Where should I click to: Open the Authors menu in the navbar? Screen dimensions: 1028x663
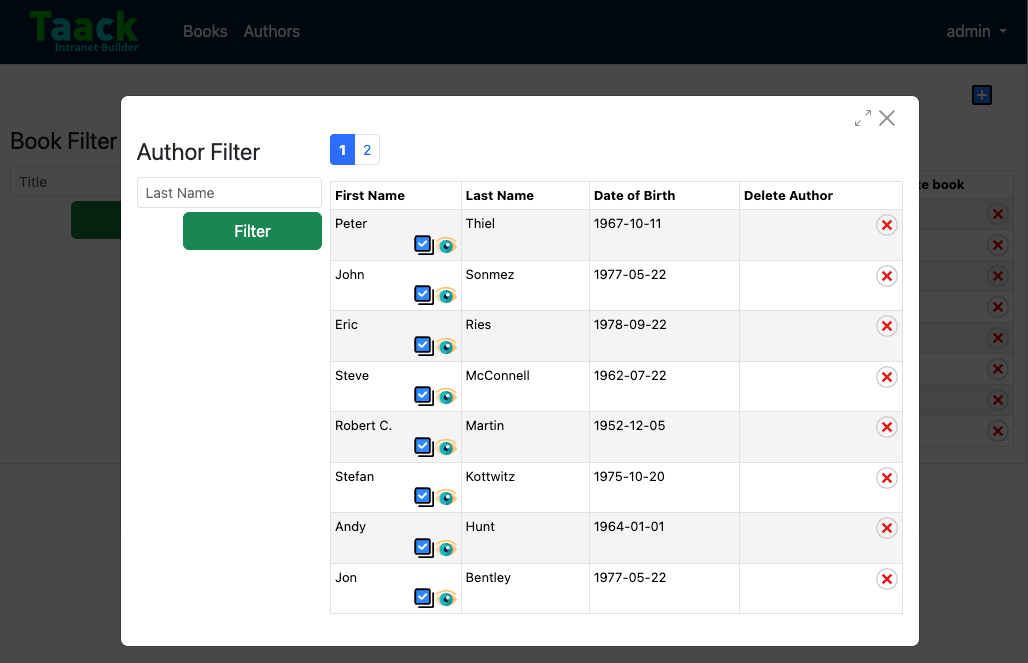(x=271, y=31)
